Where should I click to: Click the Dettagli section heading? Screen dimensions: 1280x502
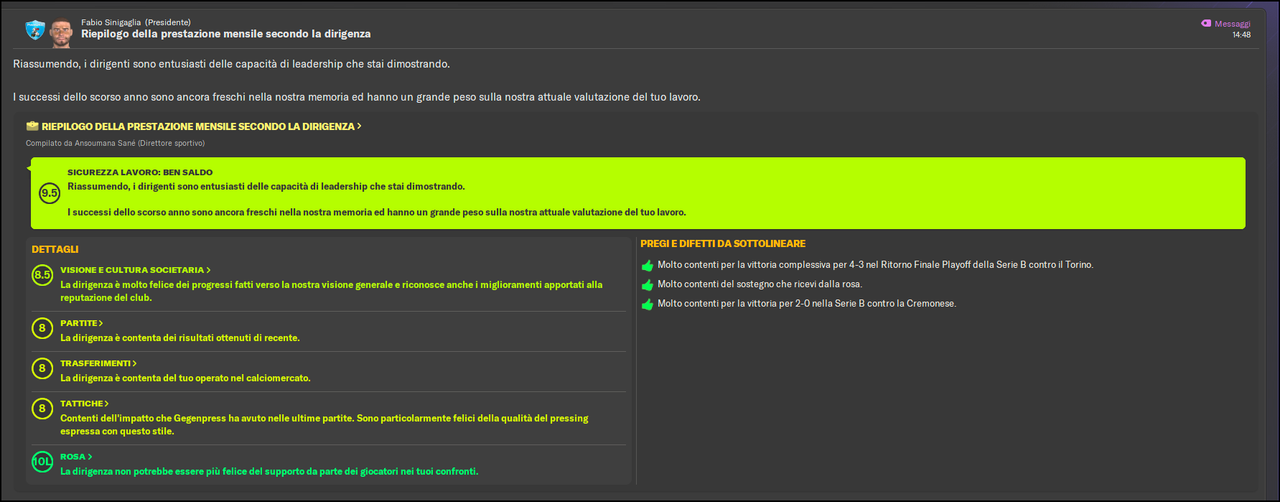(x=55, y=249)
